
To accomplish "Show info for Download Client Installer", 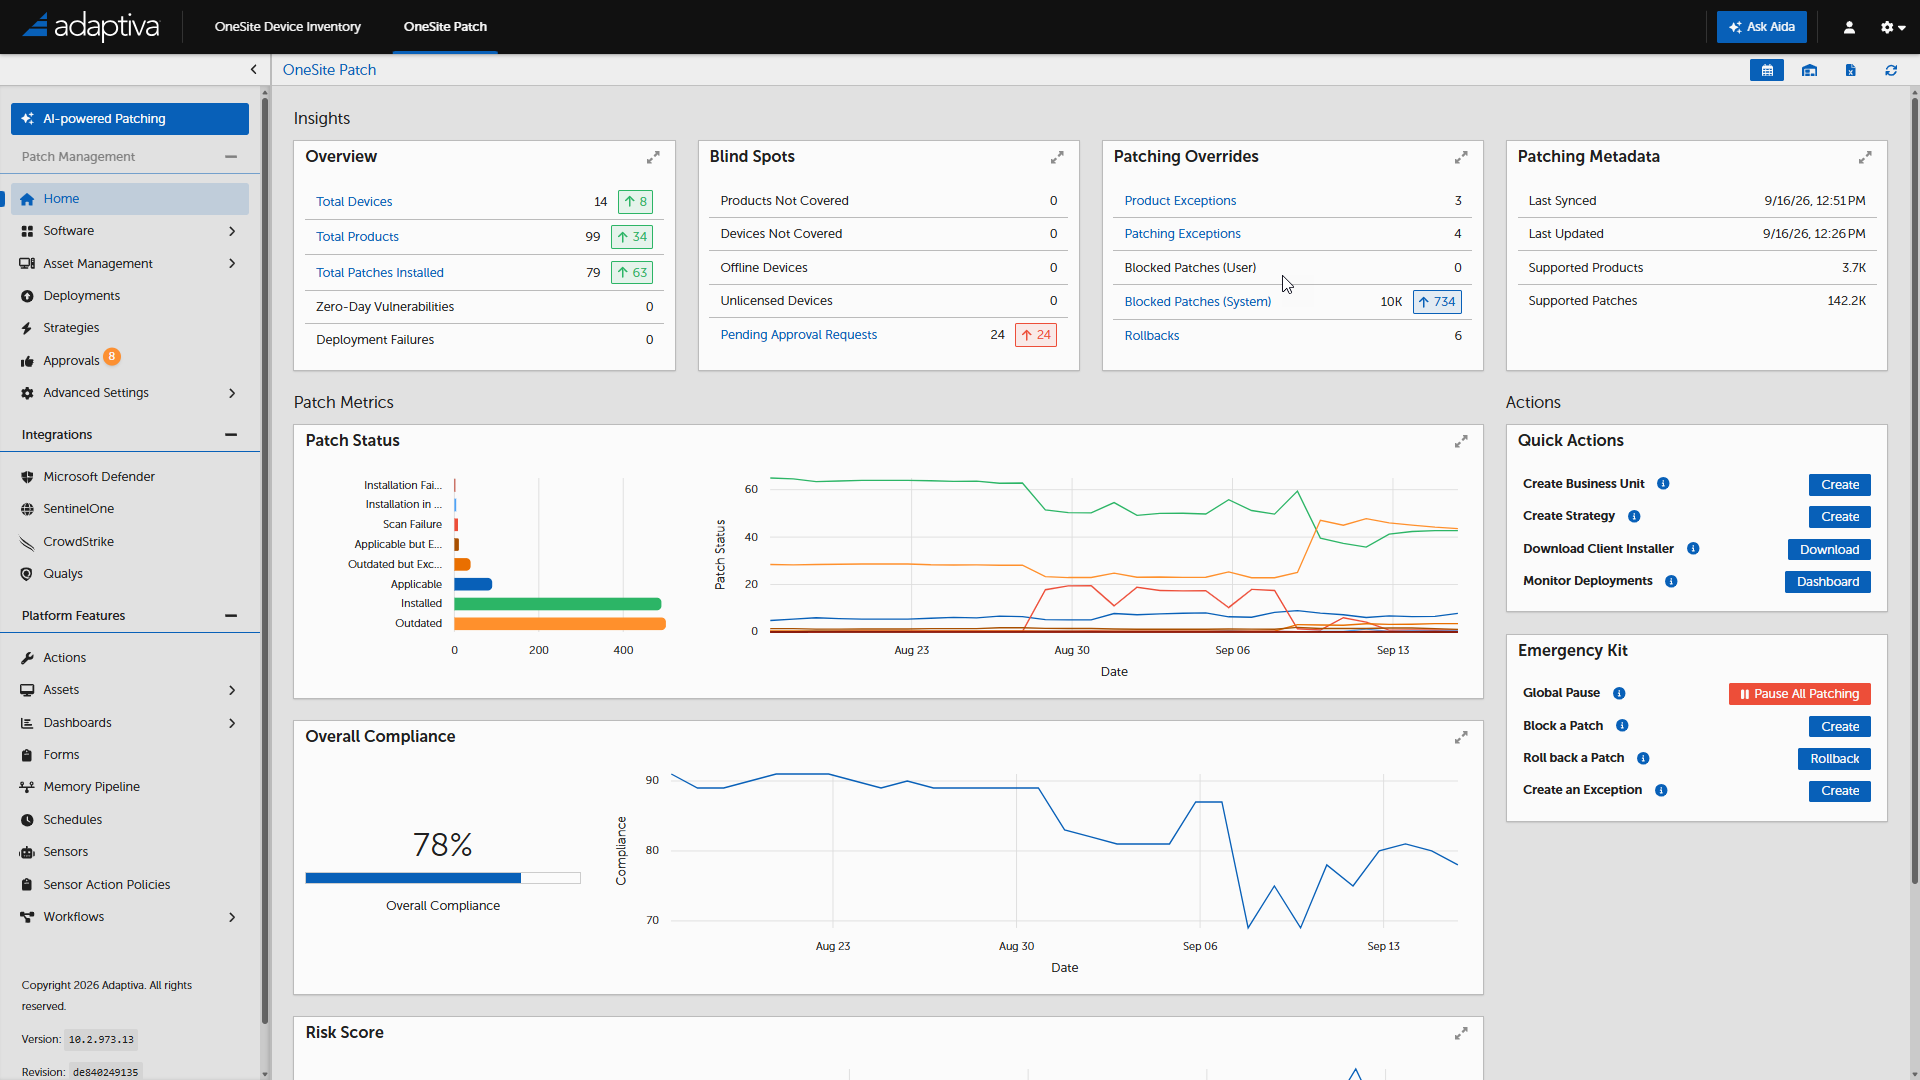I will (x=1693, y=549).
